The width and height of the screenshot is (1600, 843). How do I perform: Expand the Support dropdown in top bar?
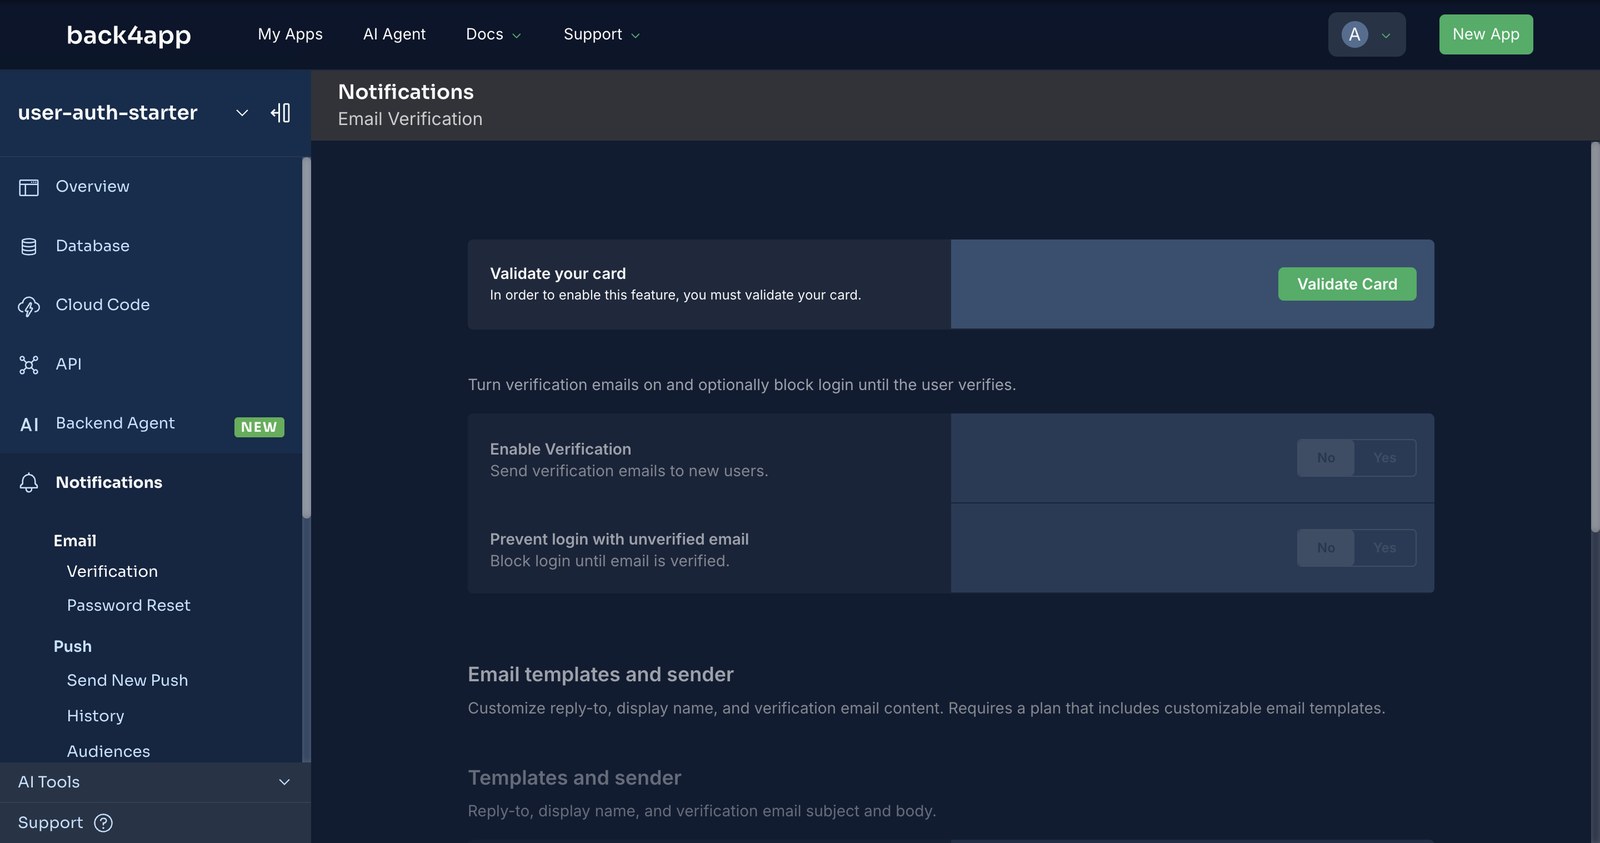[601, 34]
